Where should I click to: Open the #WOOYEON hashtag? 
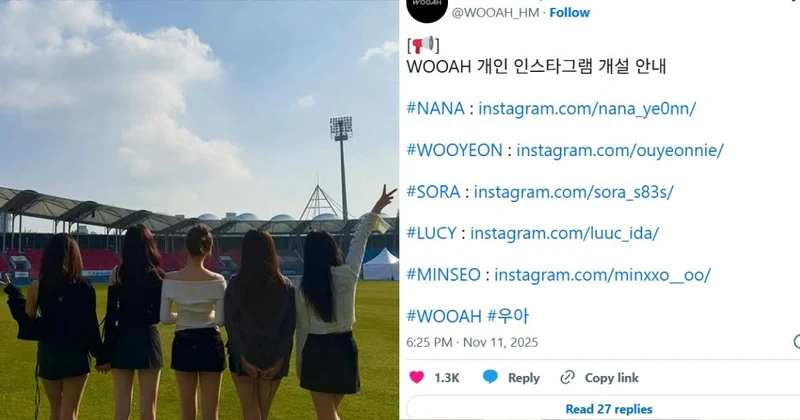[455, 151]
